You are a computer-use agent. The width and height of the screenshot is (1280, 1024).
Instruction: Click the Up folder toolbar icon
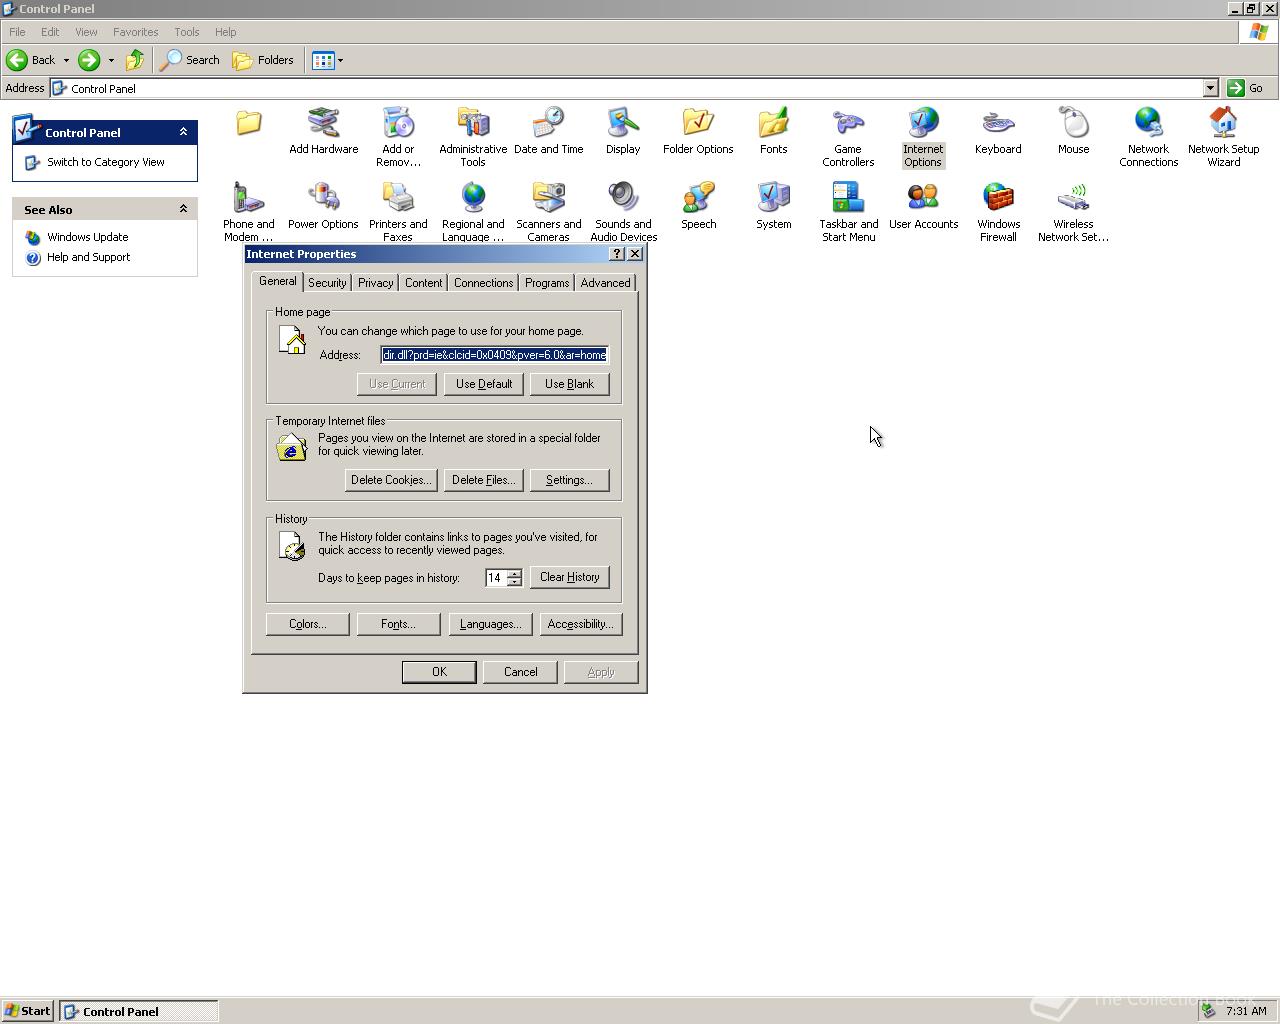pos(134,60)
